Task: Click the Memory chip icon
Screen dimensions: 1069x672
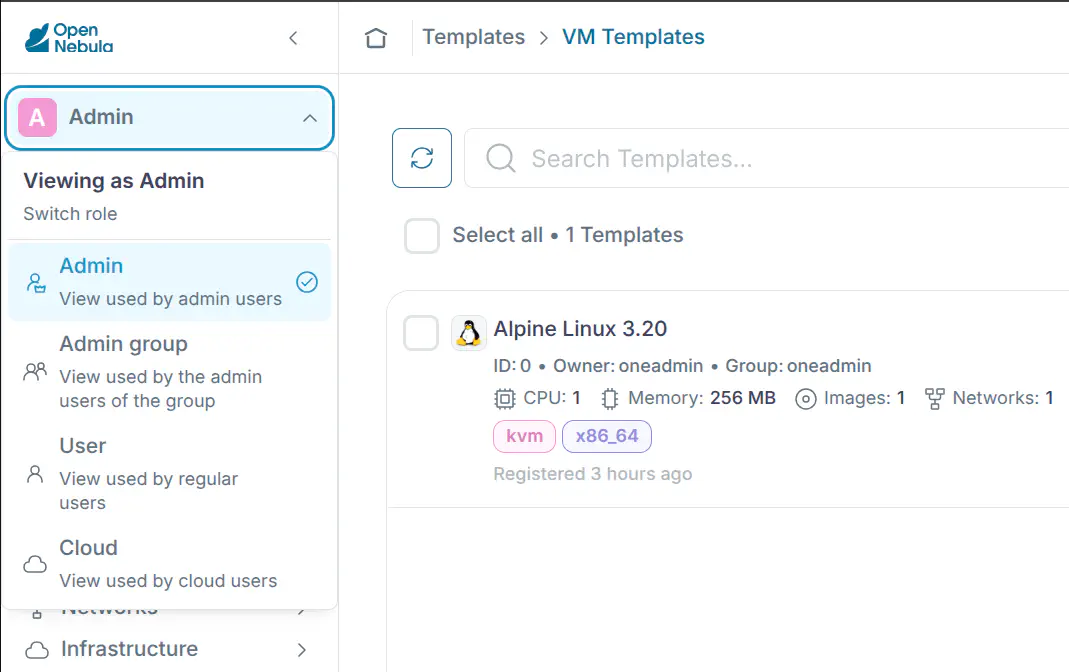Action: (x=610, y=398)
